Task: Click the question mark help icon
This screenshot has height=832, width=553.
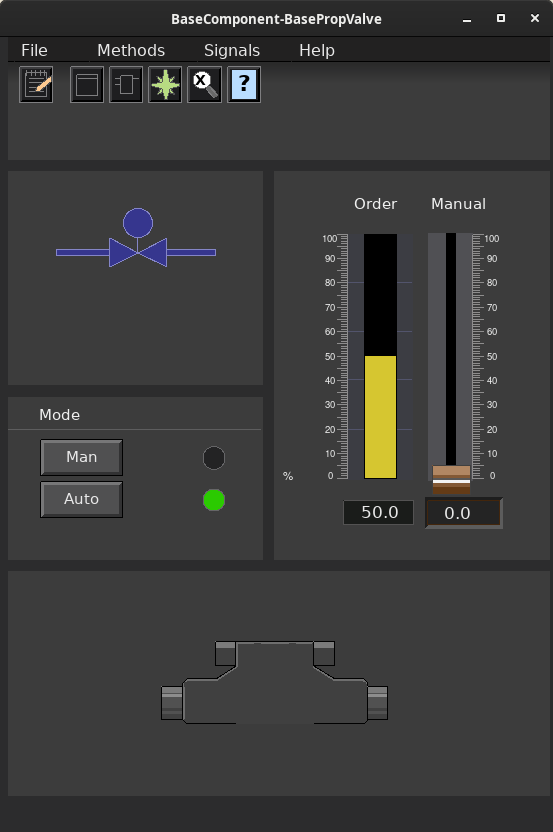Action: click(244, 84)
